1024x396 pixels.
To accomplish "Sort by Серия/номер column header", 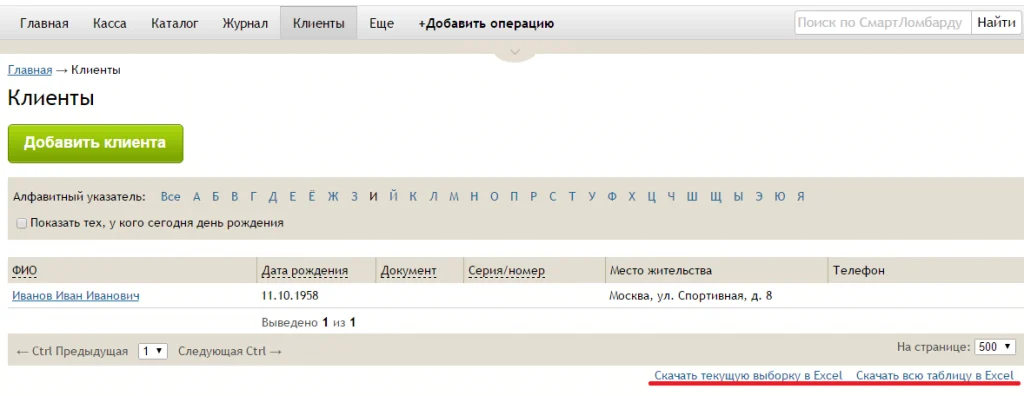I will coord(507,271).
